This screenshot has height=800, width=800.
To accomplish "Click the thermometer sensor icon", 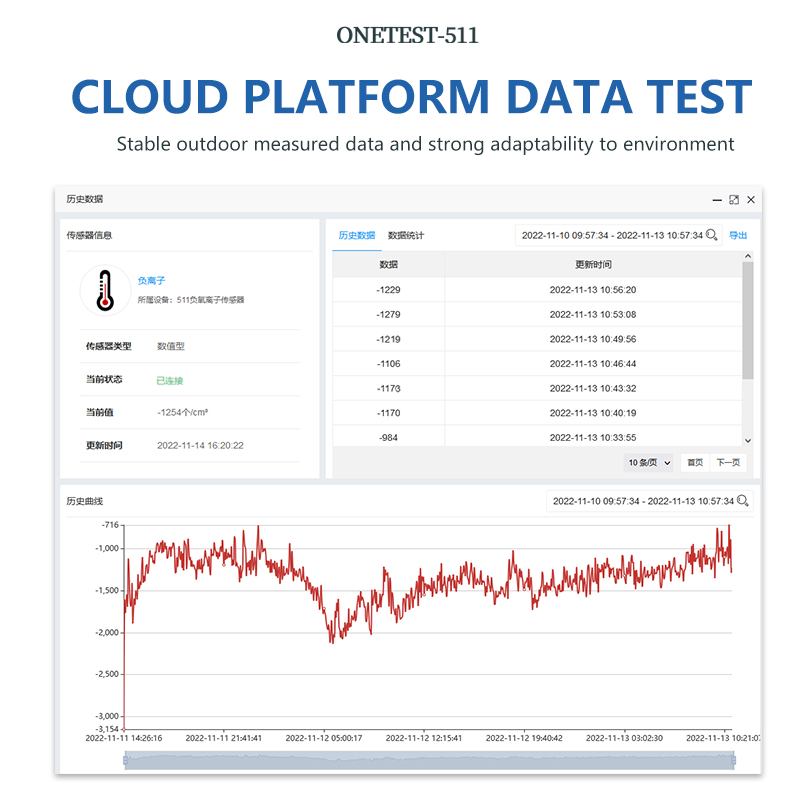I will [x=105, y=290].
